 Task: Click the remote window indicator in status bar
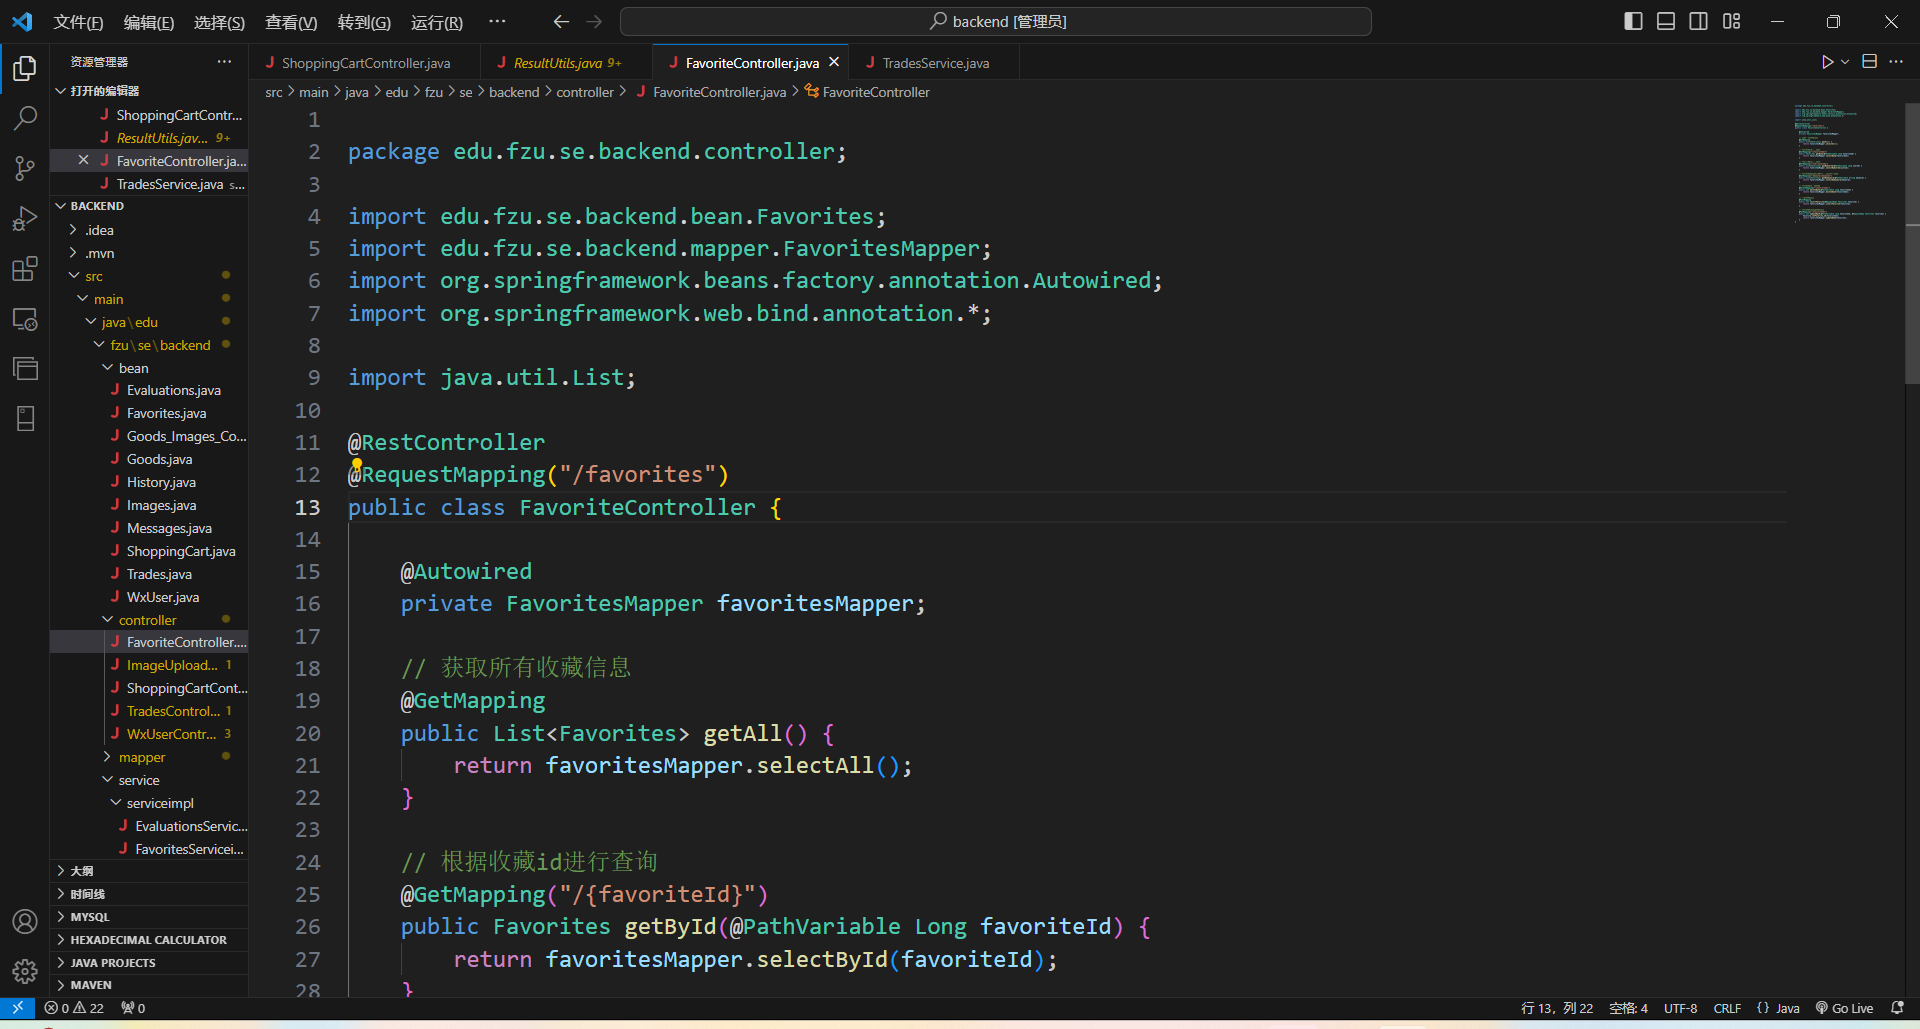pos(17,1008)
